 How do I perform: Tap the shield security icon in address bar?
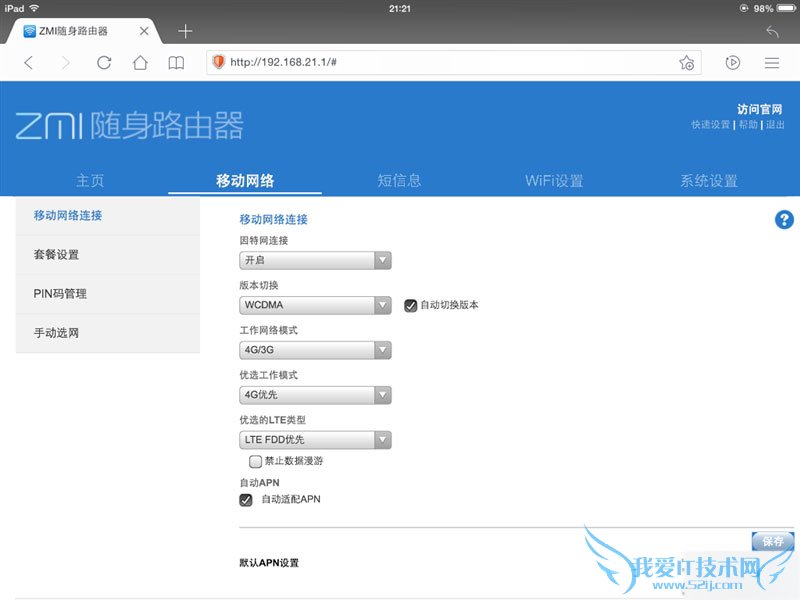point(219,62)
